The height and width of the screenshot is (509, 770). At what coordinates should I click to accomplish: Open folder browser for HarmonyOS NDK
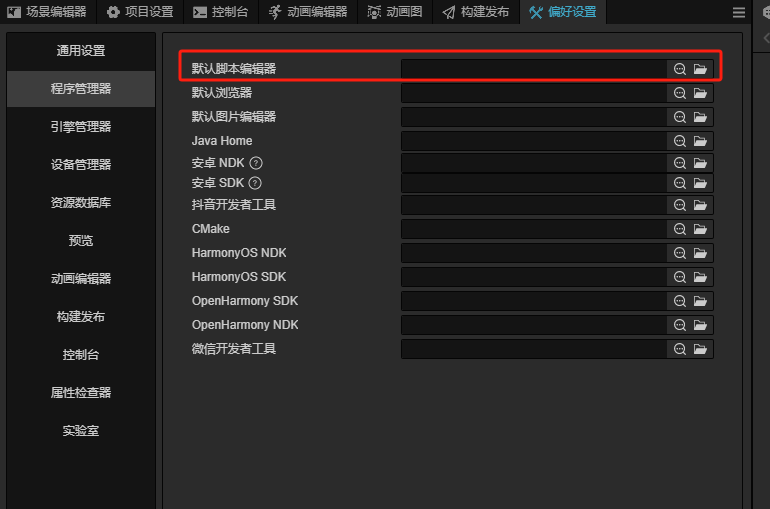click(x=700, y=253)
